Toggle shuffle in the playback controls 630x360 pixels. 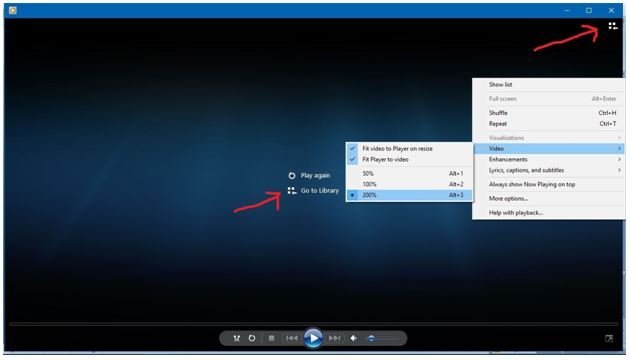pyautogui.click(x=237, y=338)
